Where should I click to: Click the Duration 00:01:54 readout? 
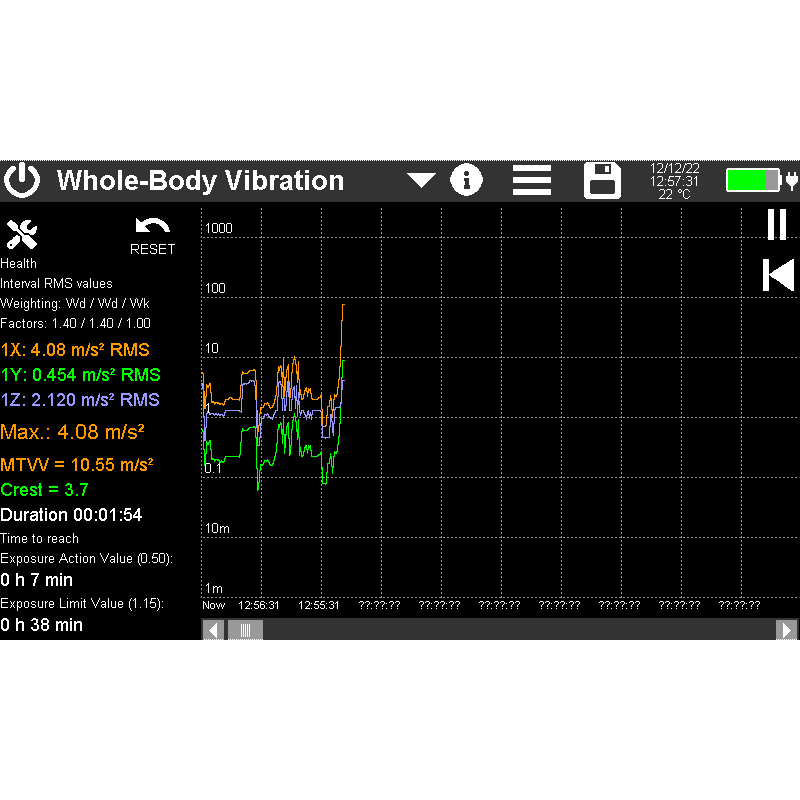point(71,515)
